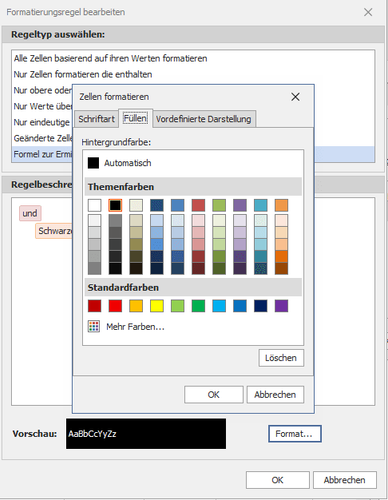Choose bright red standard color swatch
The height and width of the screenshot is (500, 388).
pyautogui.click(x=115, y=306)
